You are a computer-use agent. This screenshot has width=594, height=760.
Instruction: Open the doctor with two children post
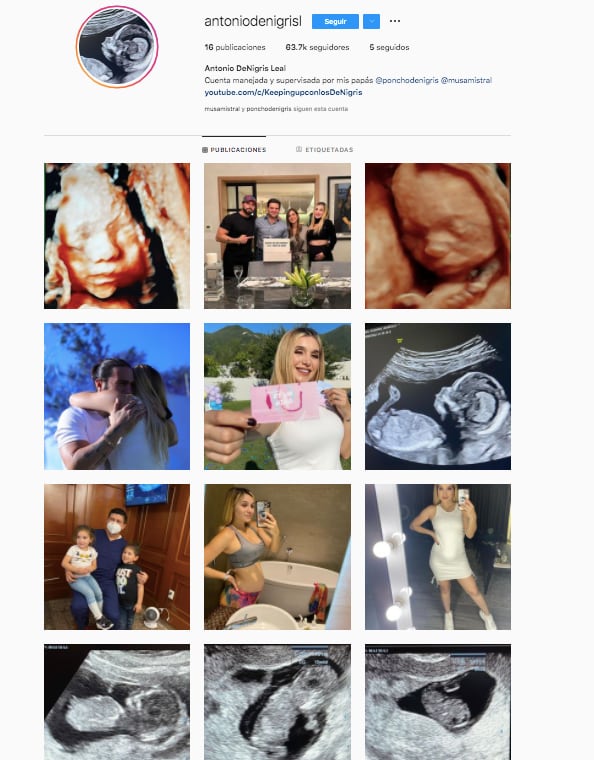[x=117, y=557]
